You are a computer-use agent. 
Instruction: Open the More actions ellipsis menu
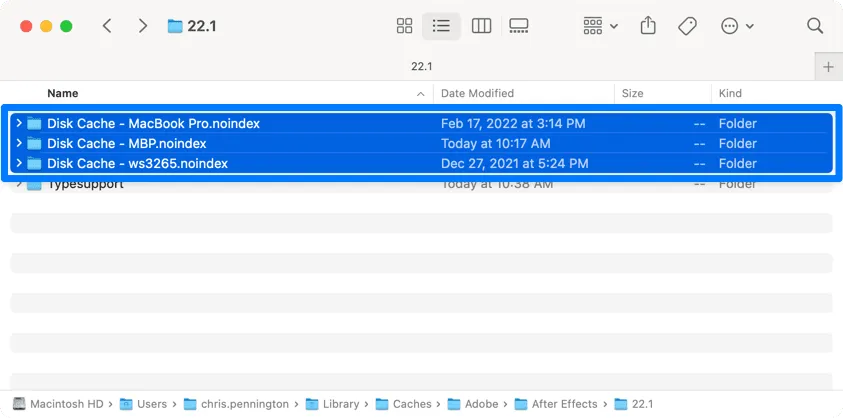tap(737, 26)
